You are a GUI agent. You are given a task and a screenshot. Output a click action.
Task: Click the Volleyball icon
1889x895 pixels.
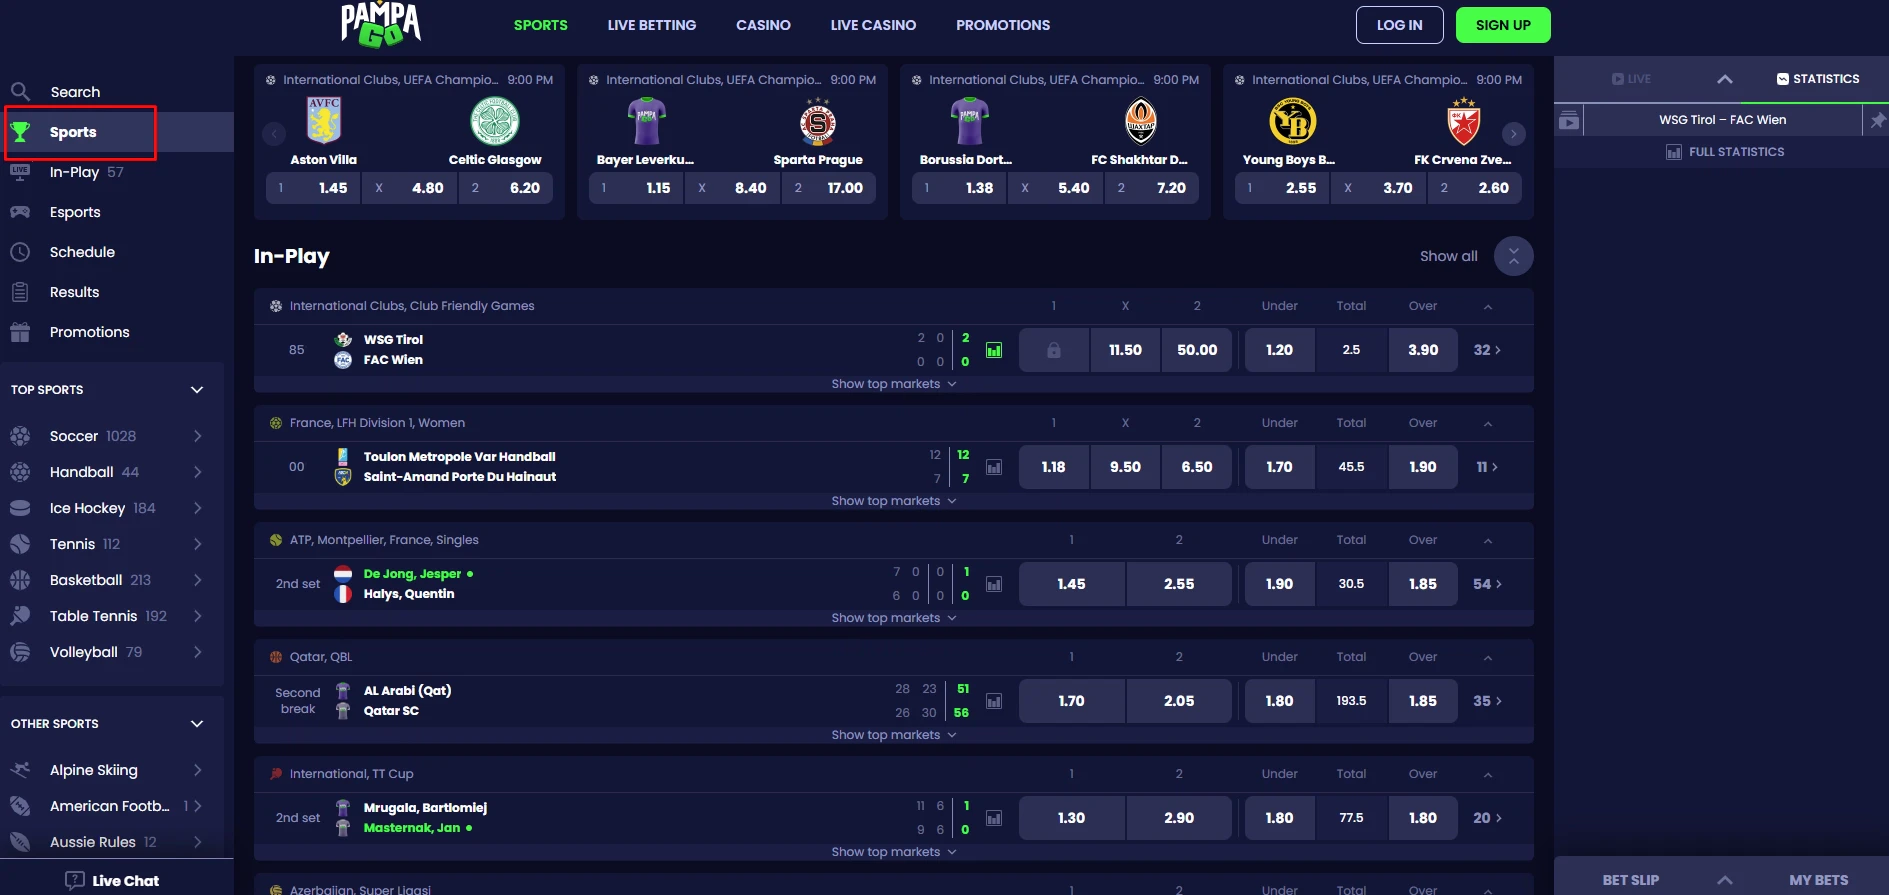click(x=20, y=652)
